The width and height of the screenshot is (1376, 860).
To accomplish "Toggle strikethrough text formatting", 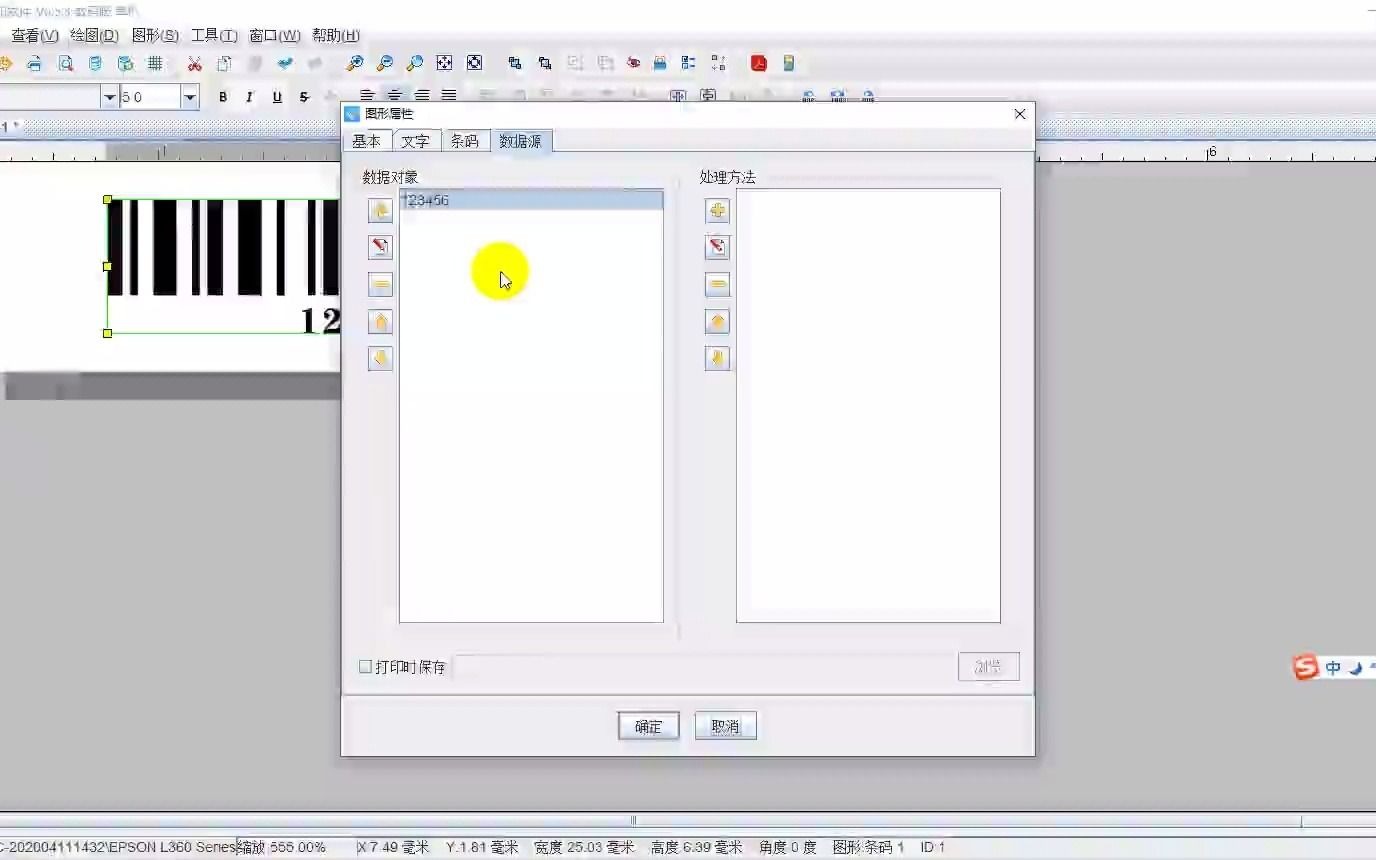I will (x=304, y=97).
